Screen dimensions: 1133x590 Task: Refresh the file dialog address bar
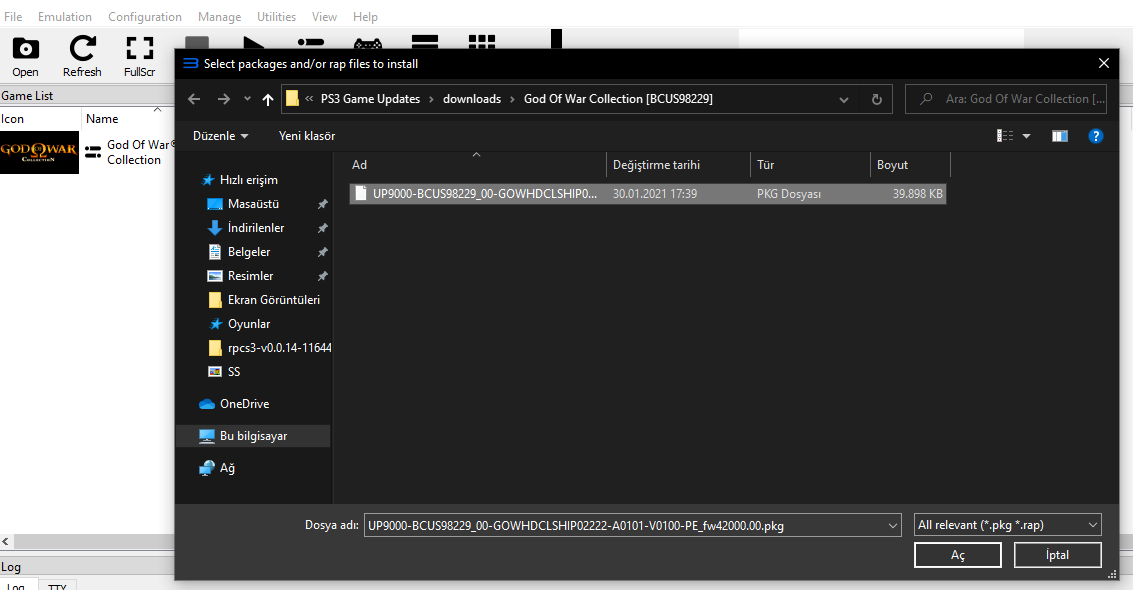tap(876, 99)
